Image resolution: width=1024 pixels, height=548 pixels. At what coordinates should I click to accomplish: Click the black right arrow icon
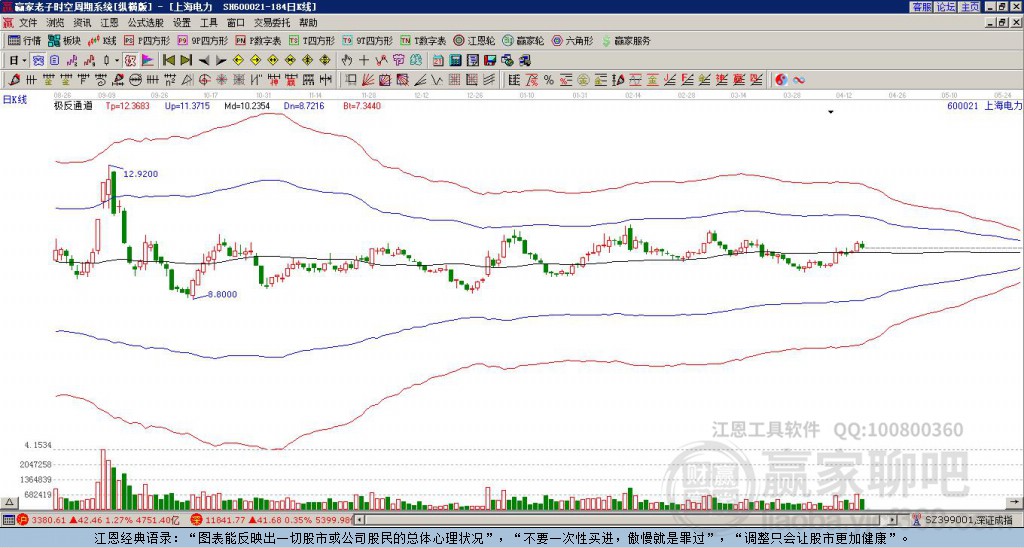tap(220, 61)
